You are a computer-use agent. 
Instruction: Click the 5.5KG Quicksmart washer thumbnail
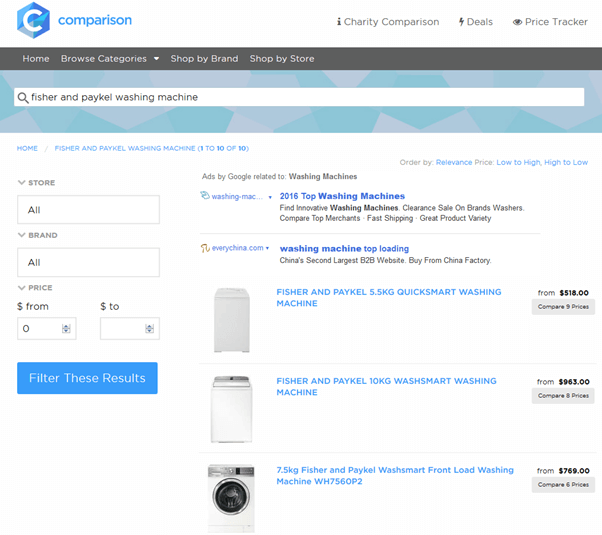click(x=232, y=320)
